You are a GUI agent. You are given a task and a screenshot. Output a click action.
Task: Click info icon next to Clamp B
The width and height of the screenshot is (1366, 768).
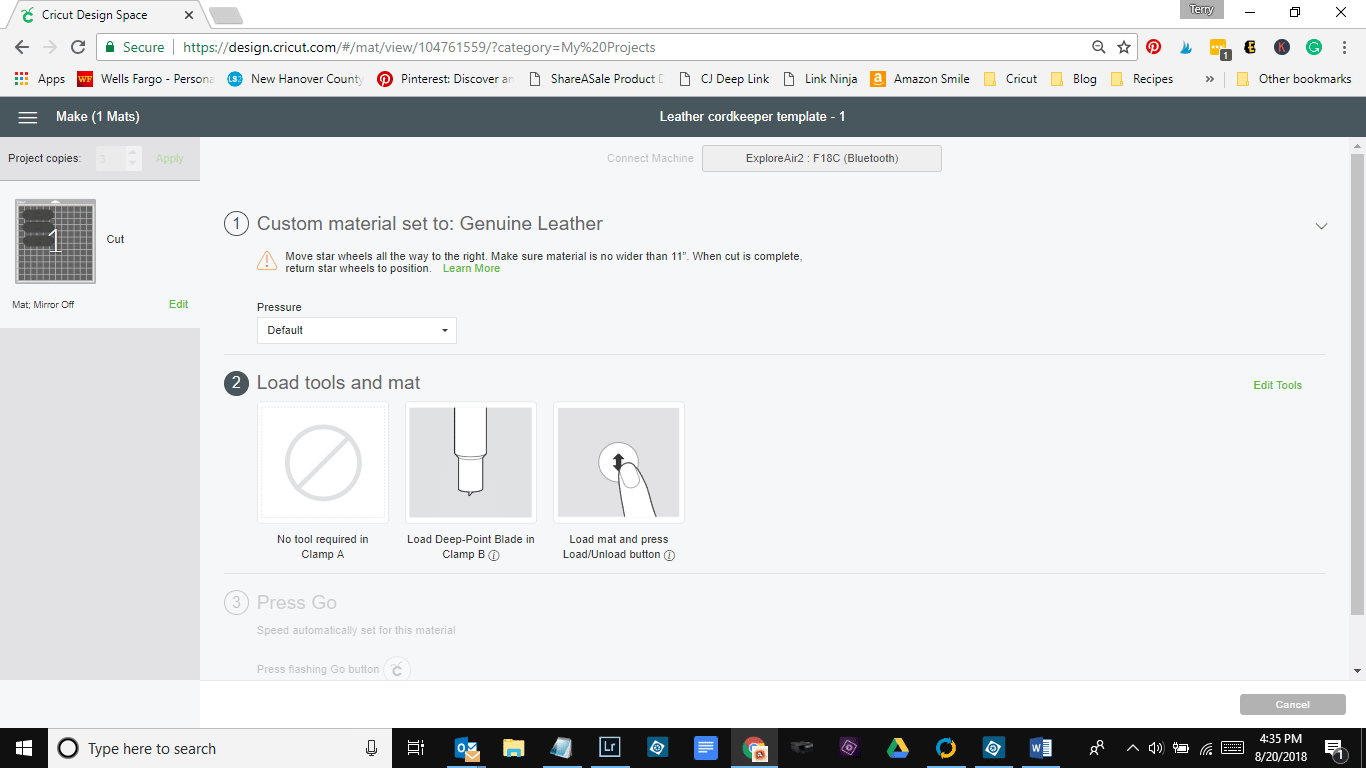(x=494, y=555)
